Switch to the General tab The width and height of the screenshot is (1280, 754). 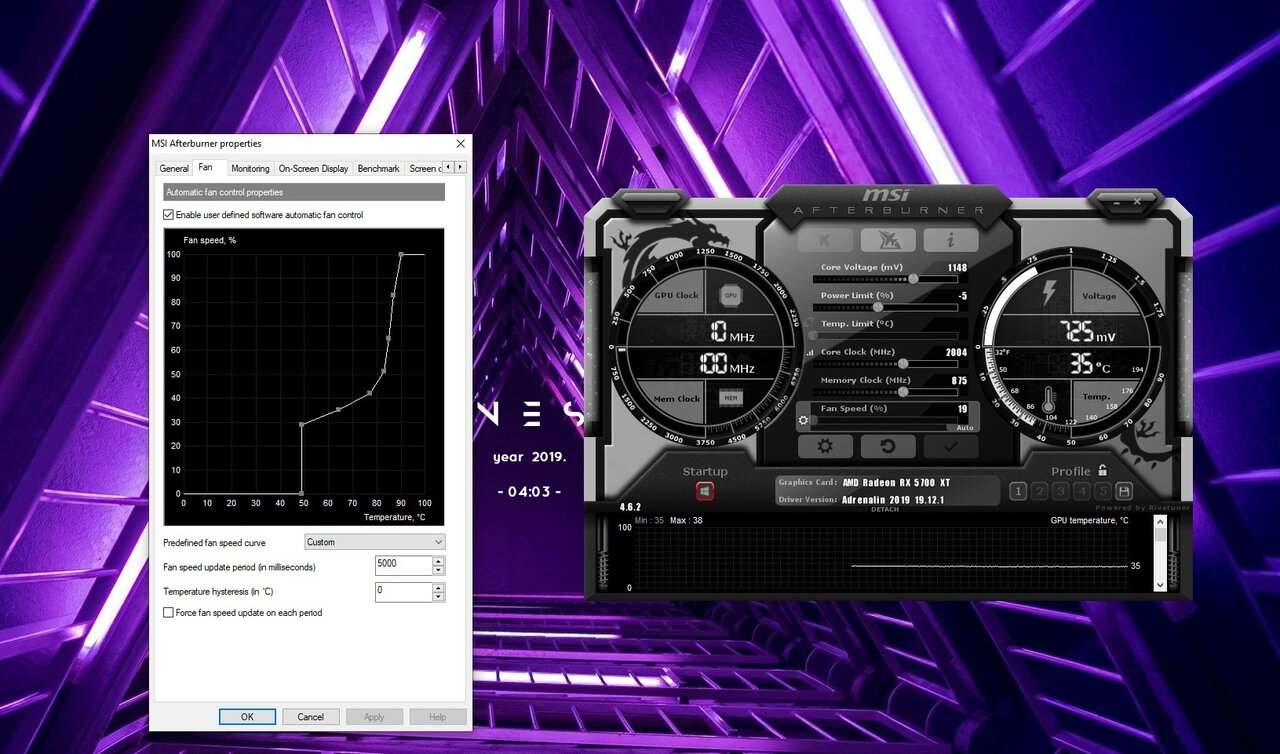(x=174, y=169)
